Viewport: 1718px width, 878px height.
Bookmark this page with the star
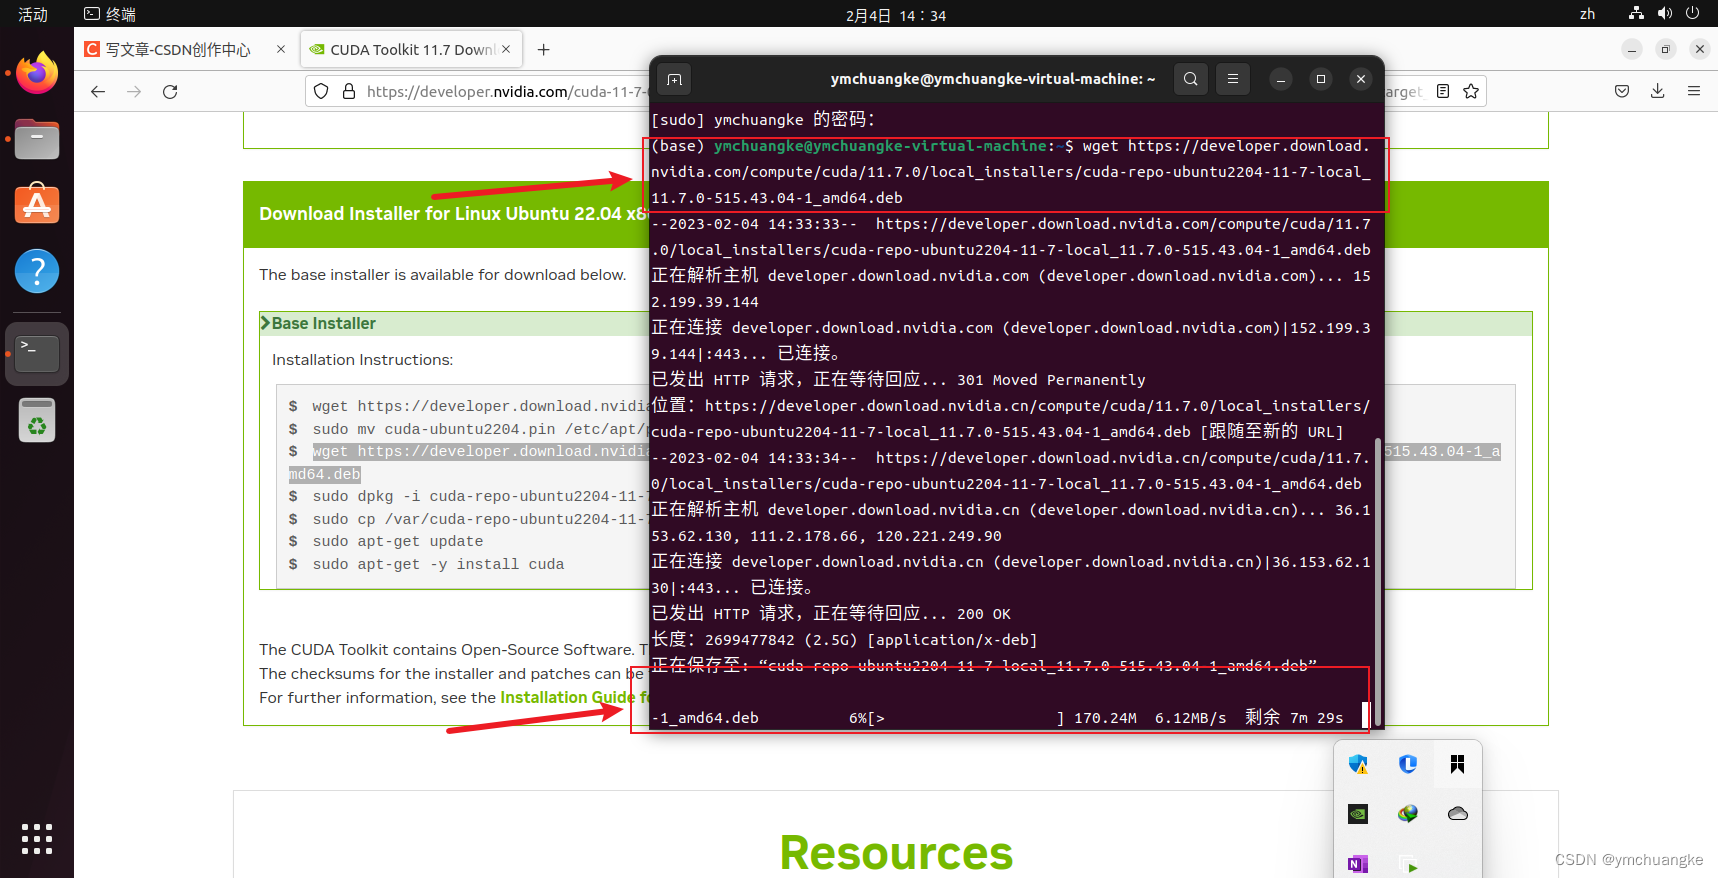point(1471,91)
